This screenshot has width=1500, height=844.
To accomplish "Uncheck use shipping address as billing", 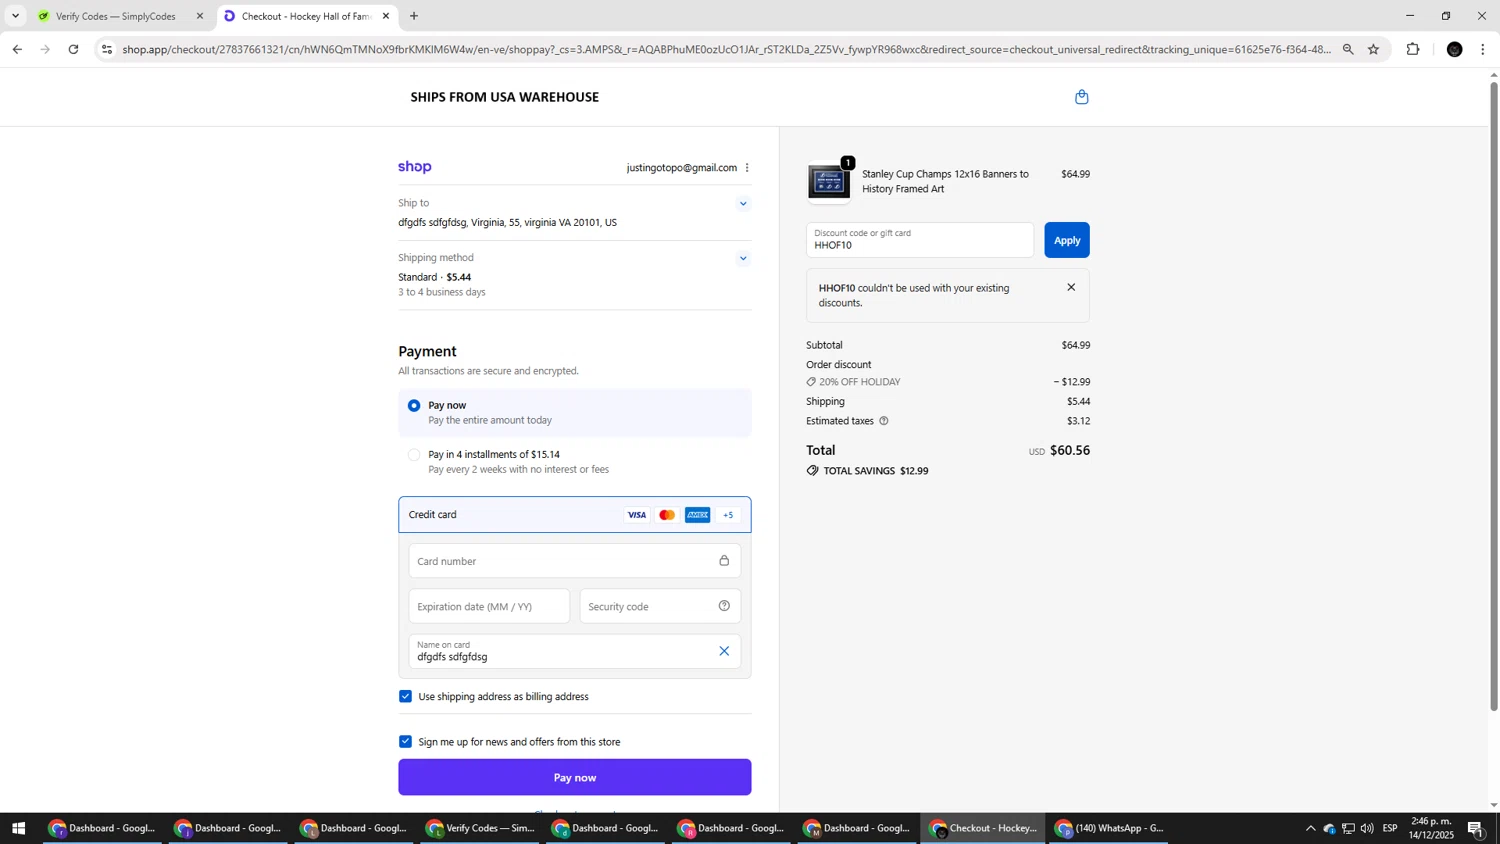I will click(x=405, y=697).
